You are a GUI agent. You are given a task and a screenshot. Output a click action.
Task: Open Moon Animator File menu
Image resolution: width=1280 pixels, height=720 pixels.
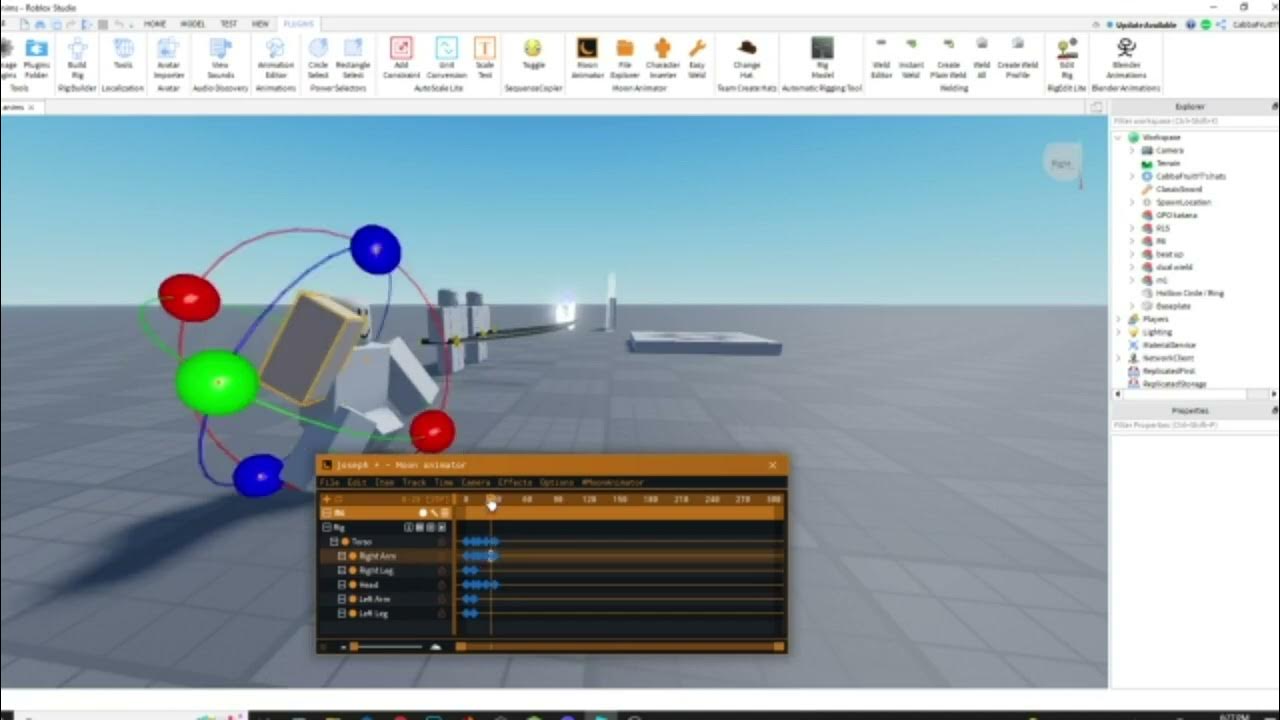(x=330, y=483)
